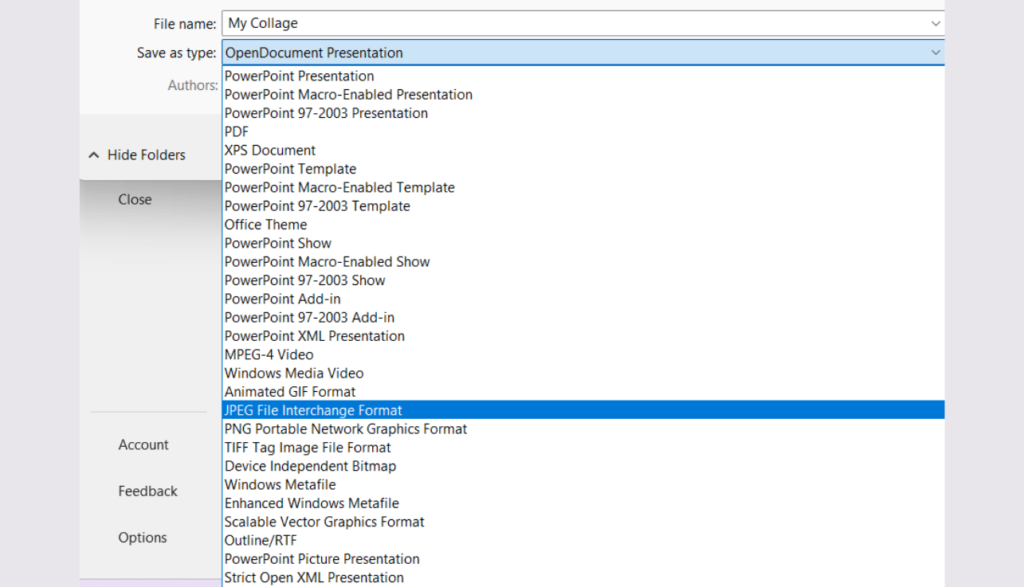
Task: Select PowerPoint 97-2003 Presentation format
Action: click(x=583, y=113)
